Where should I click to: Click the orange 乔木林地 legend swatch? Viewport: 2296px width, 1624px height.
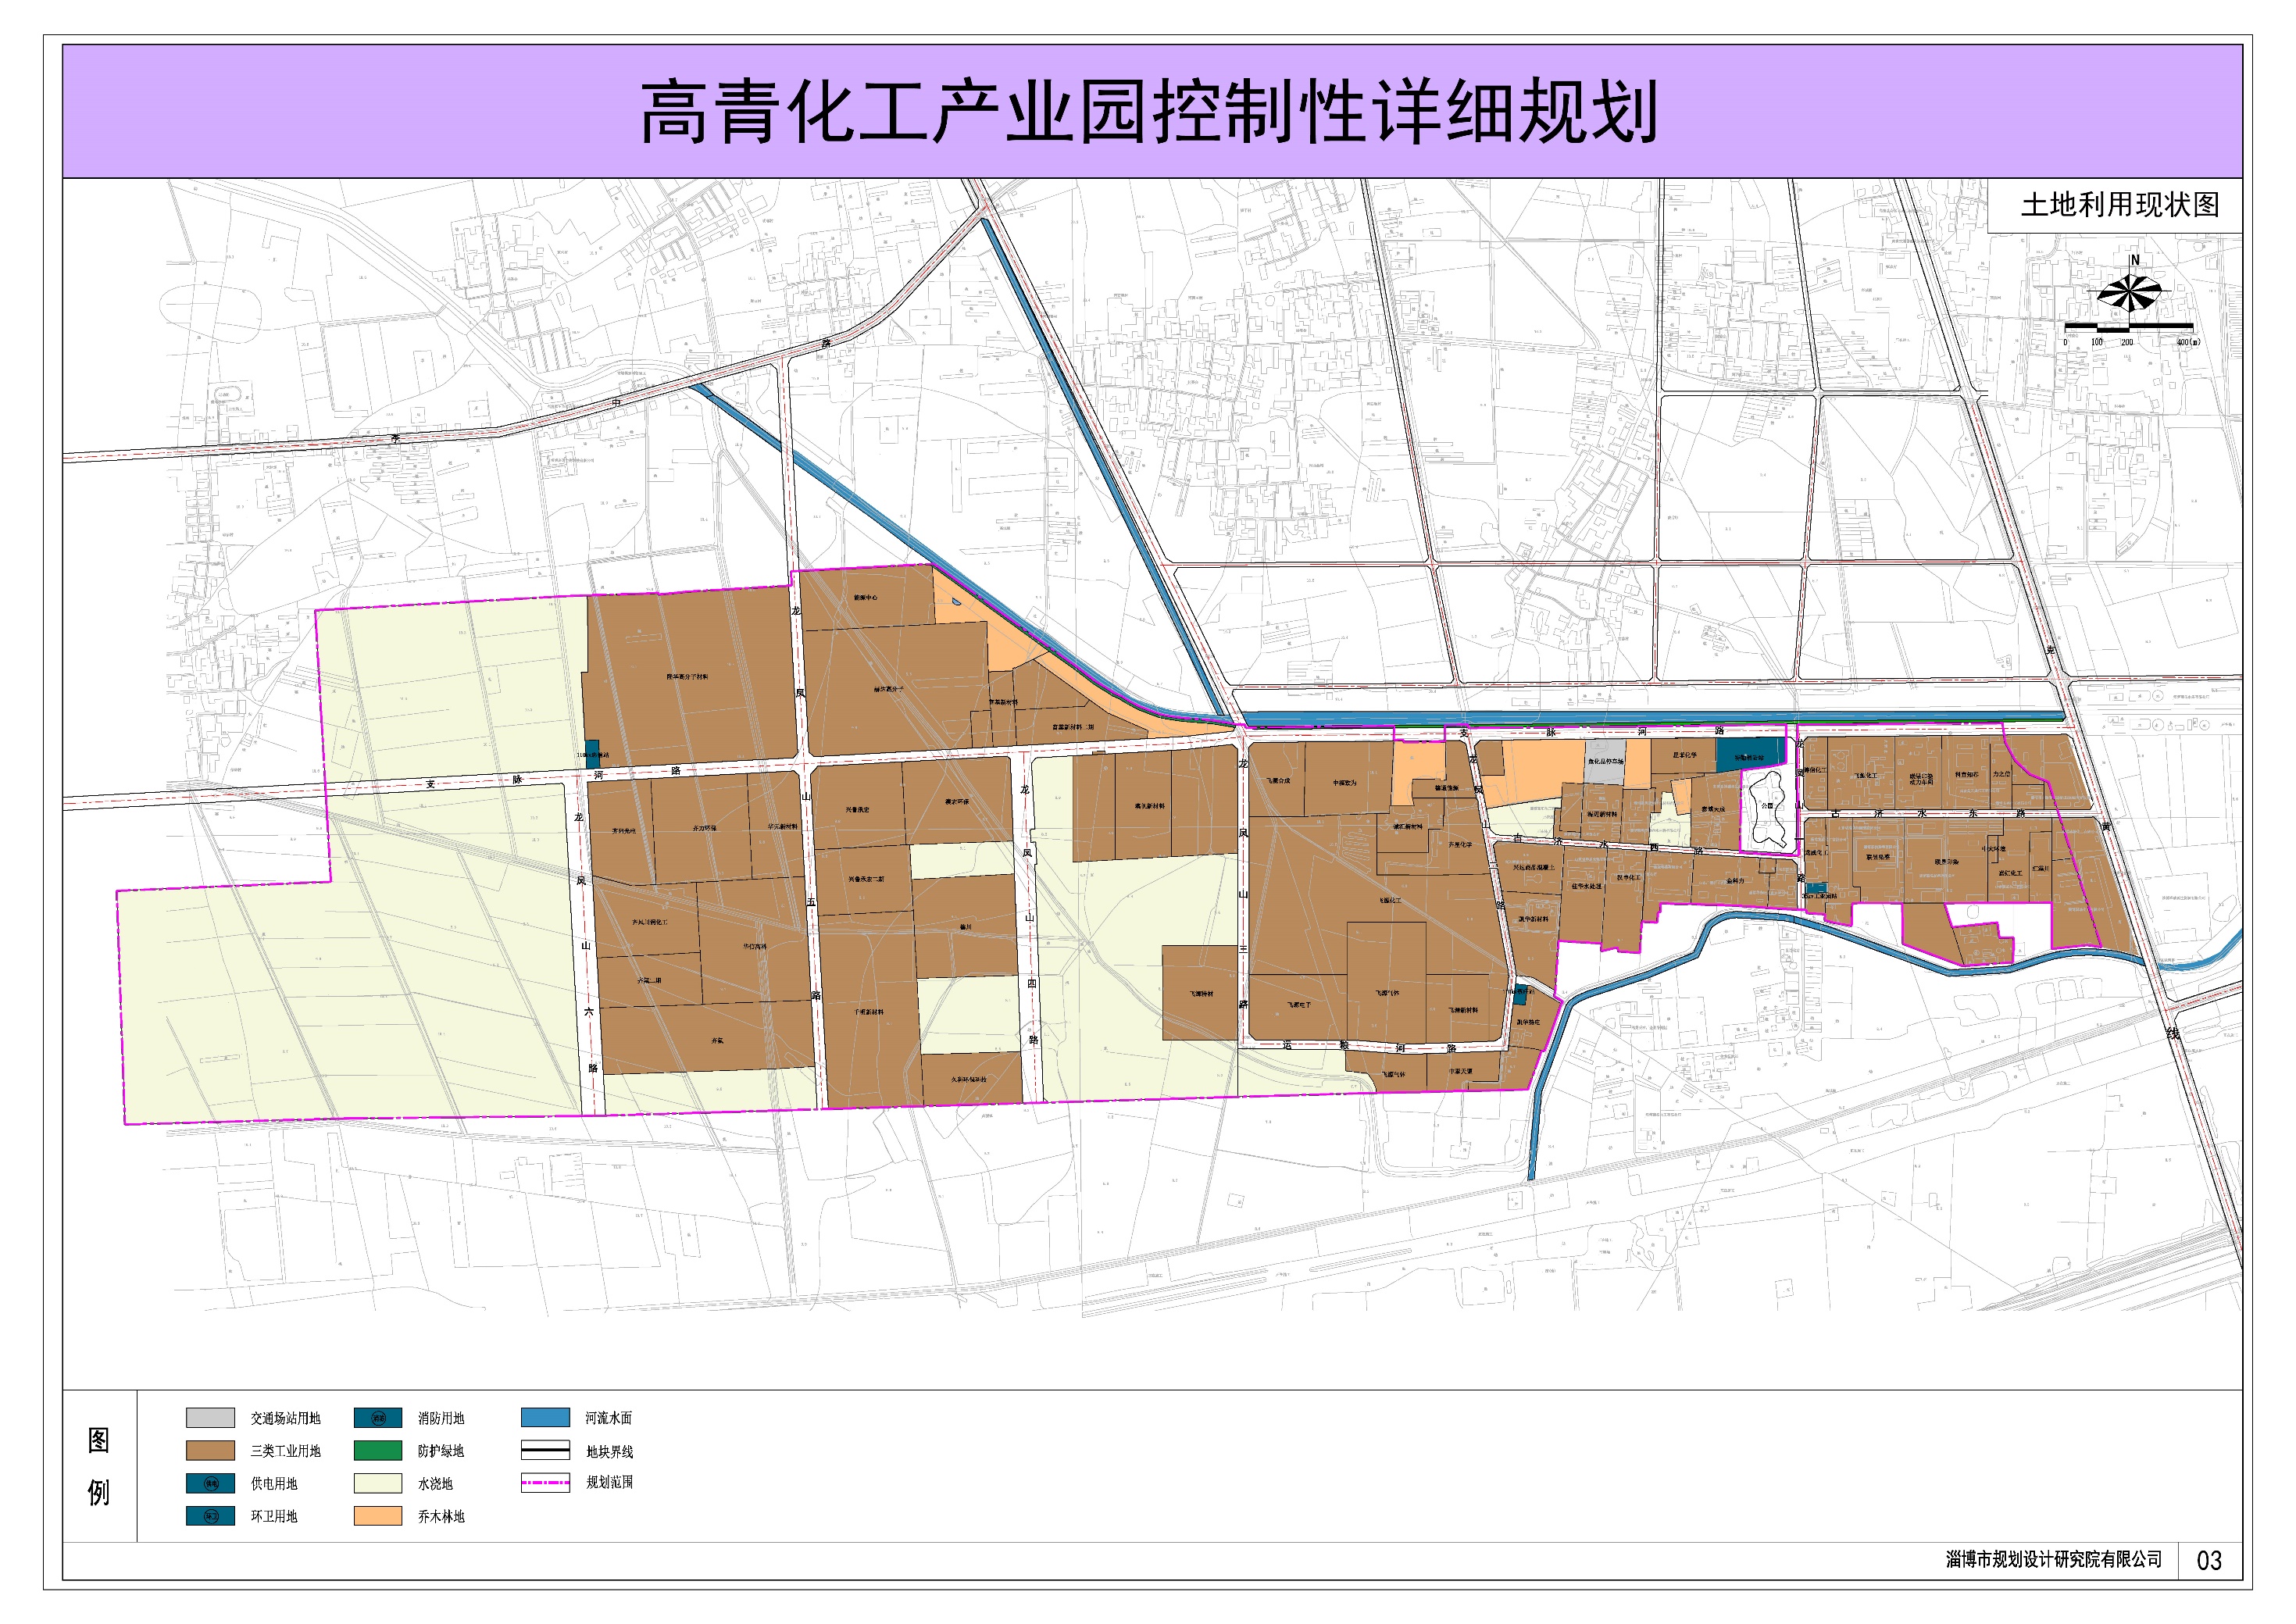378,1517
